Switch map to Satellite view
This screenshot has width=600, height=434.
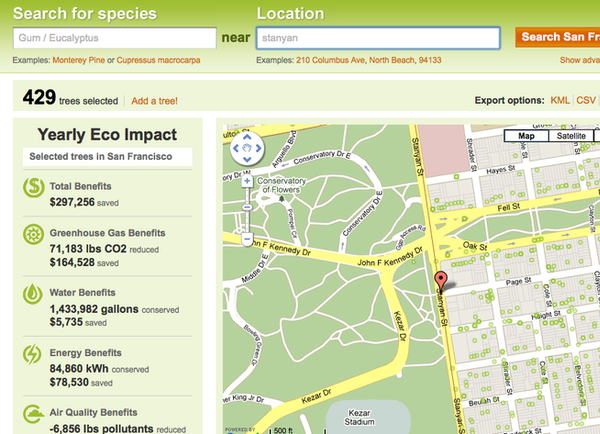click(x=571, y=136)
